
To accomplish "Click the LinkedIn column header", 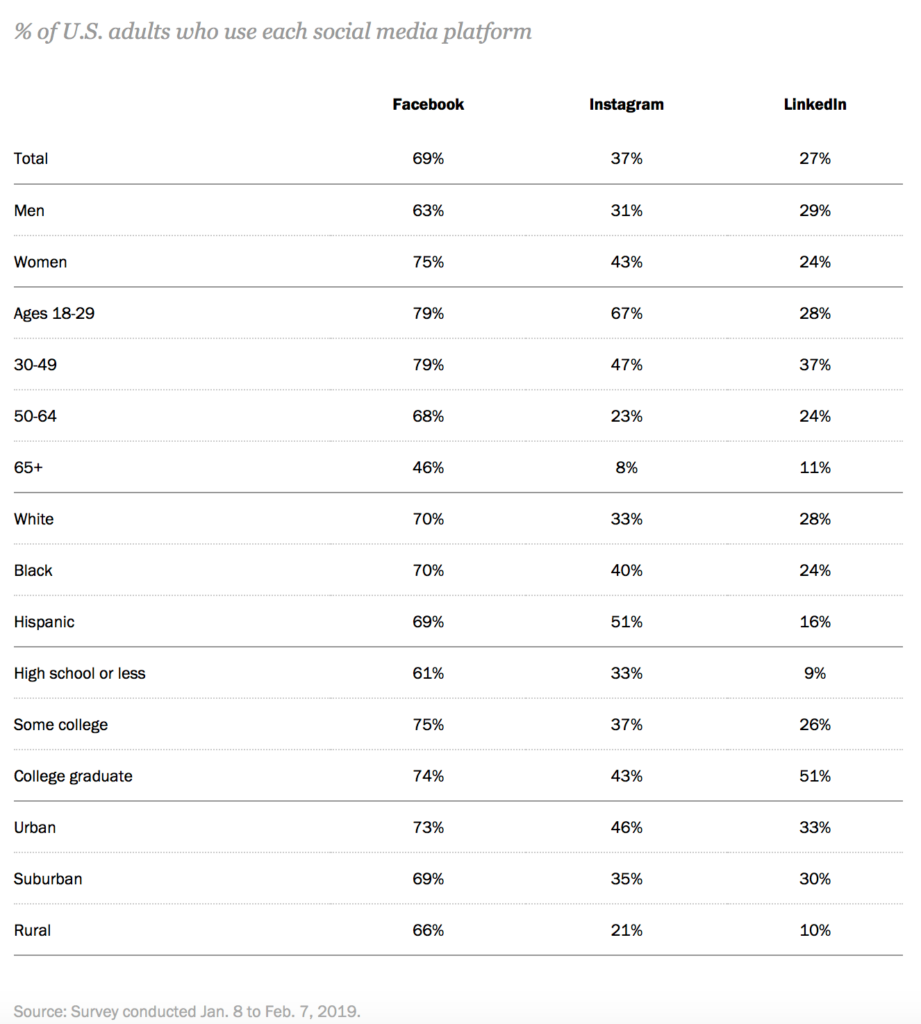I will (x=815, y=104).
